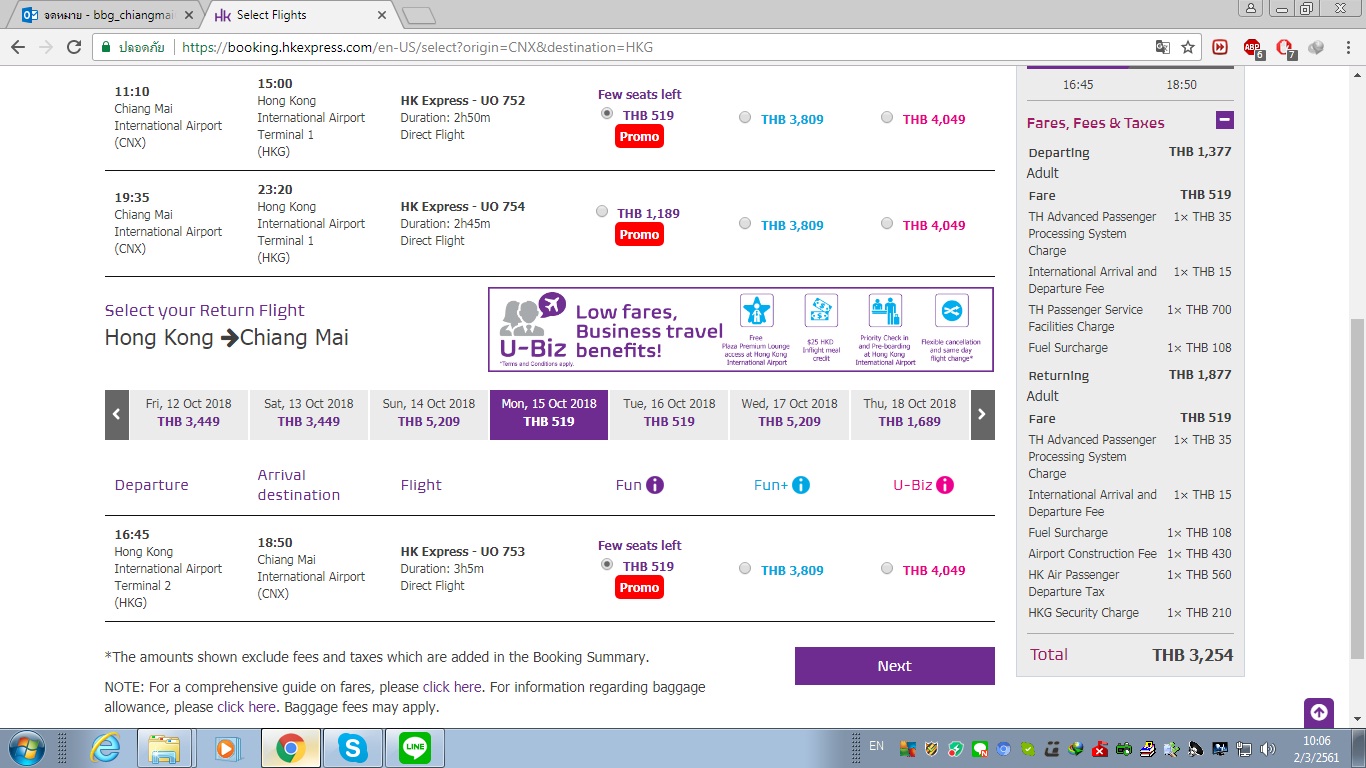Choose THB 3,809 Fun+ fare for UO 754
The image size is (1366, 768).
click(x=745, y=223)
